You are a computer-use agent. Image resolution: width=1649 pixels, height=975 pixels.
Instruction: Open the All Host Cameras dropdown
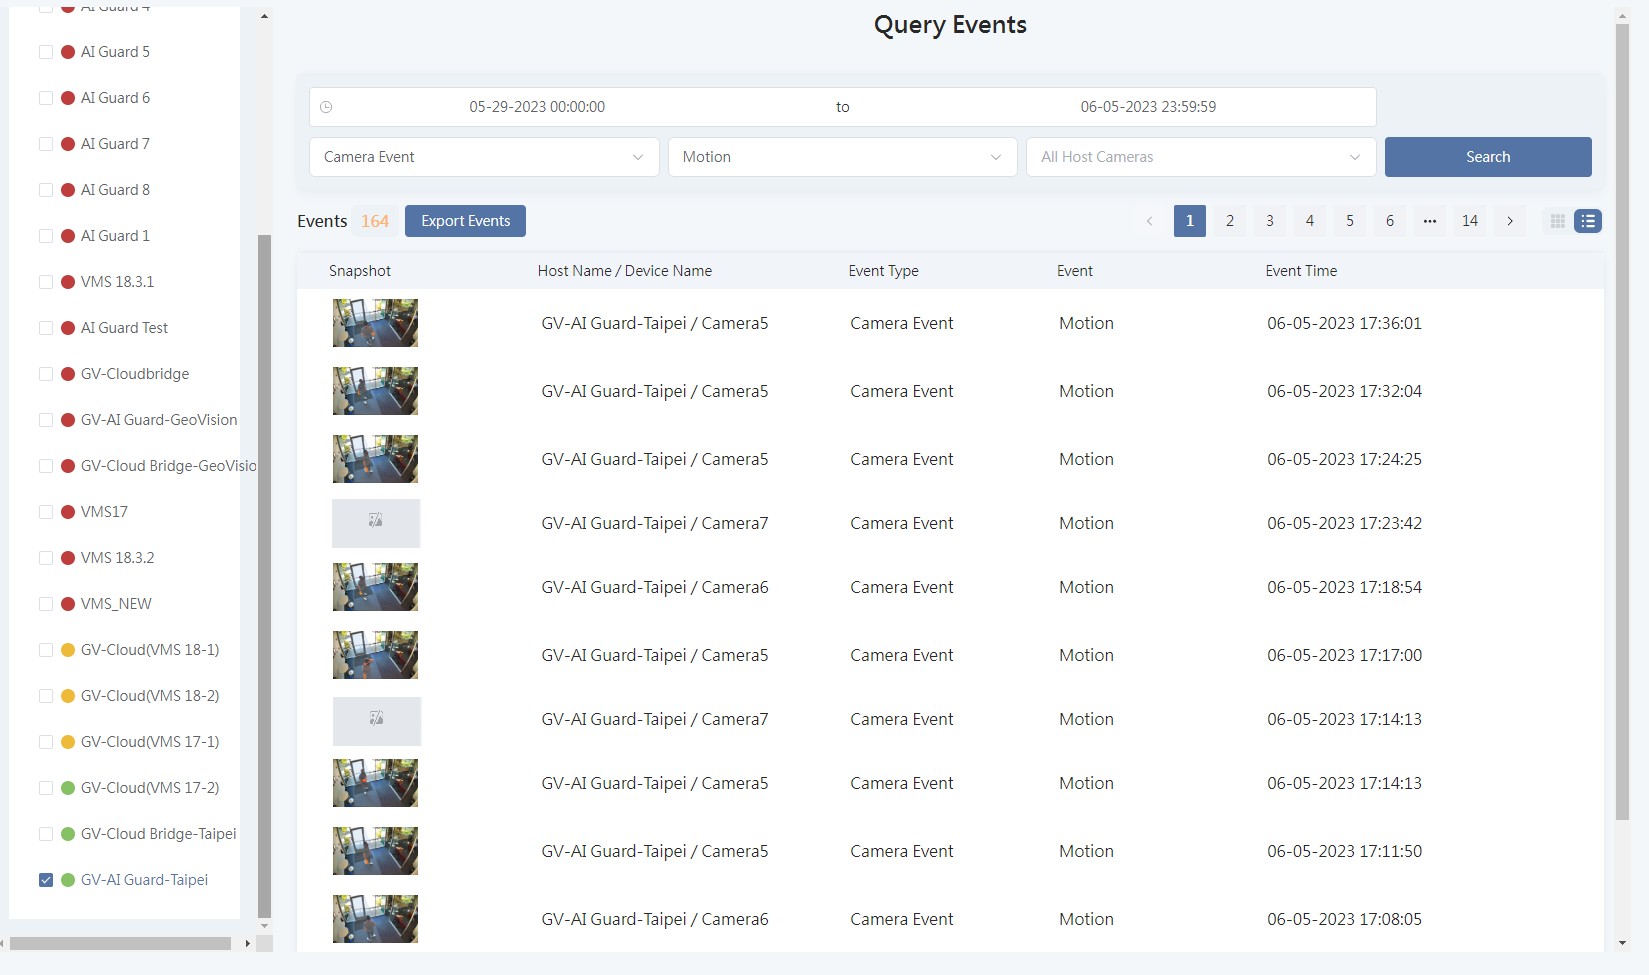click(x=1200, y=157)
